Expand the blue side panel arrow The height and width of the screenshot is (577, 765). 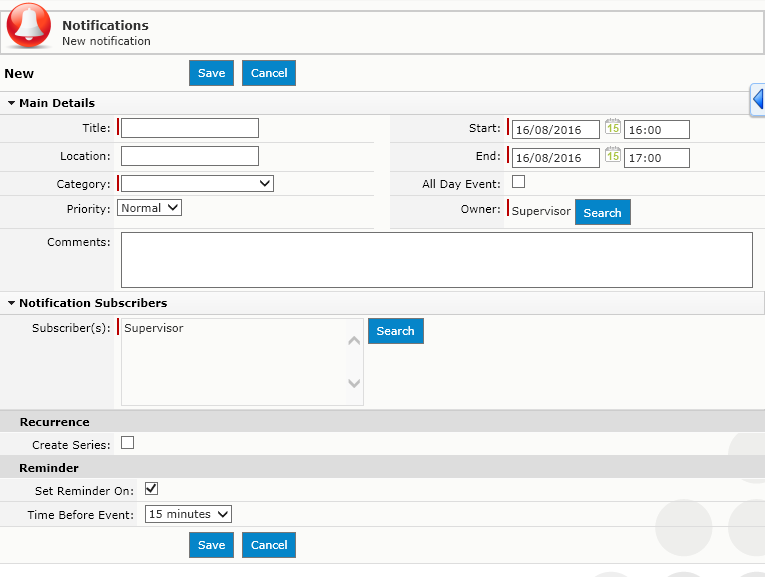tap(758, 99)
